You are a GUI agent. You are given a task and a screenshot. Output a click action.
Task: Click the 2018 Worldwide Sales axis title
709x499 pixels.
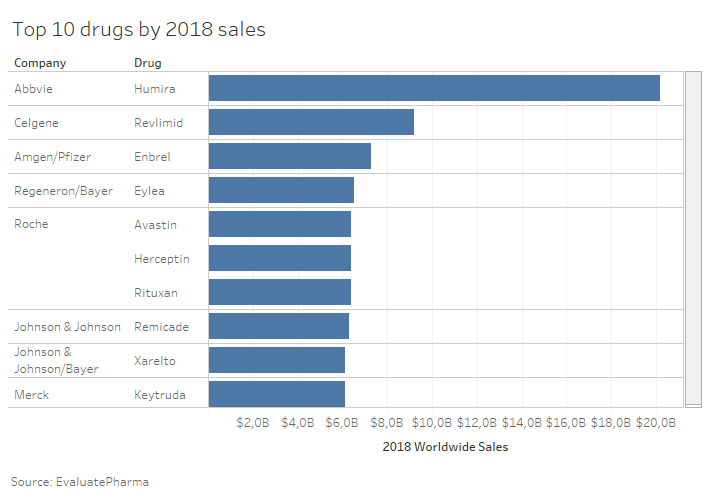click(x=445, y=447)
